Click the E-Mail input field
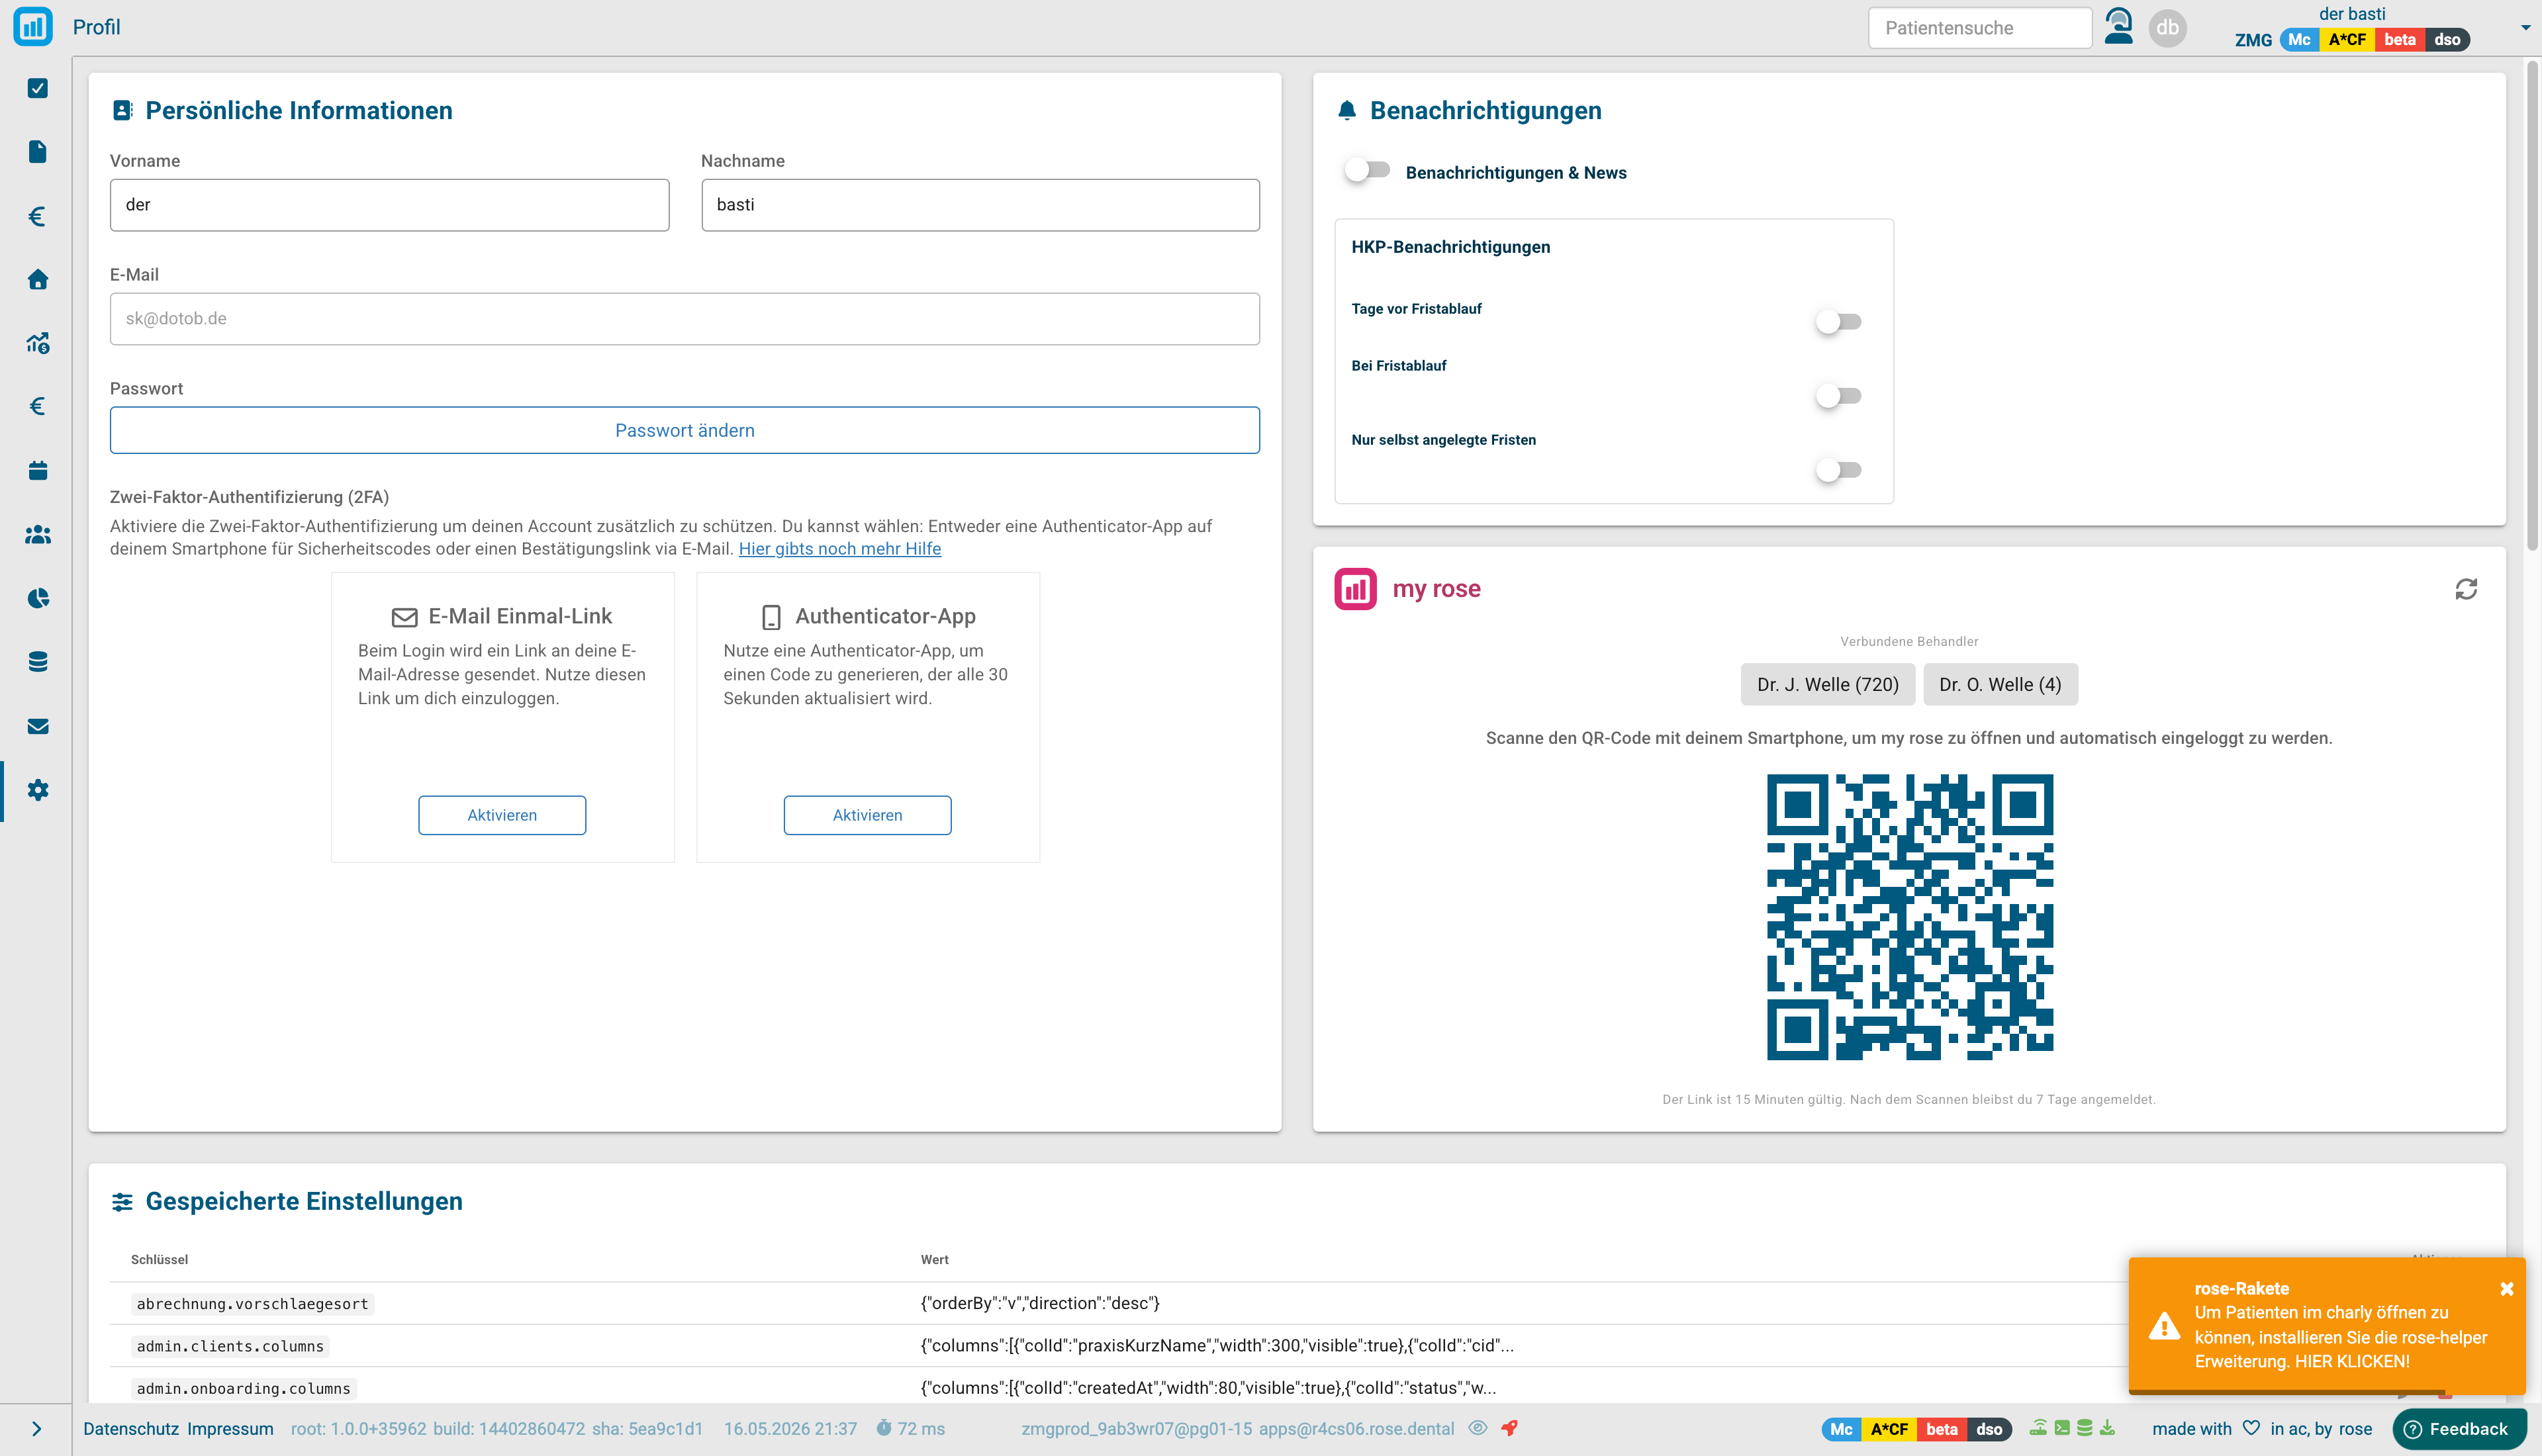This screenshot has width=2542, height=1456. tap(685, 319)
